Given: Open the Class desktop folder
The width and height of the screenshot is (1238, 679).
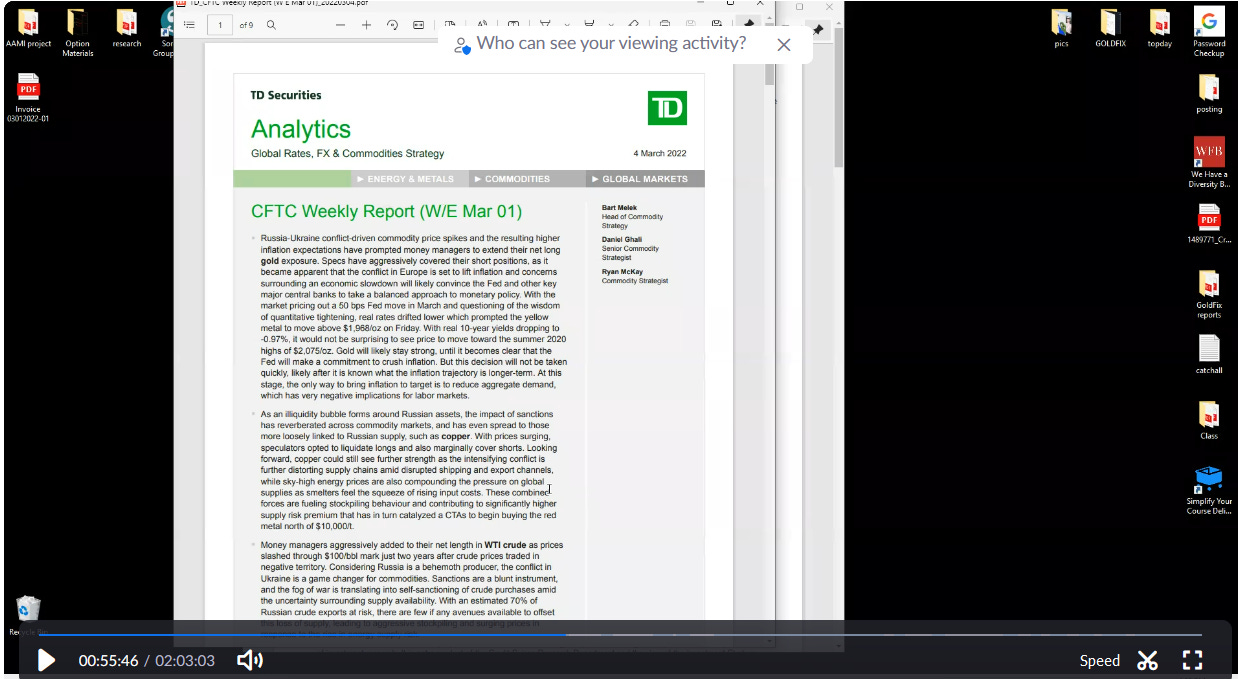Looking at the screenshot, I should click(x=1209, y=420).
